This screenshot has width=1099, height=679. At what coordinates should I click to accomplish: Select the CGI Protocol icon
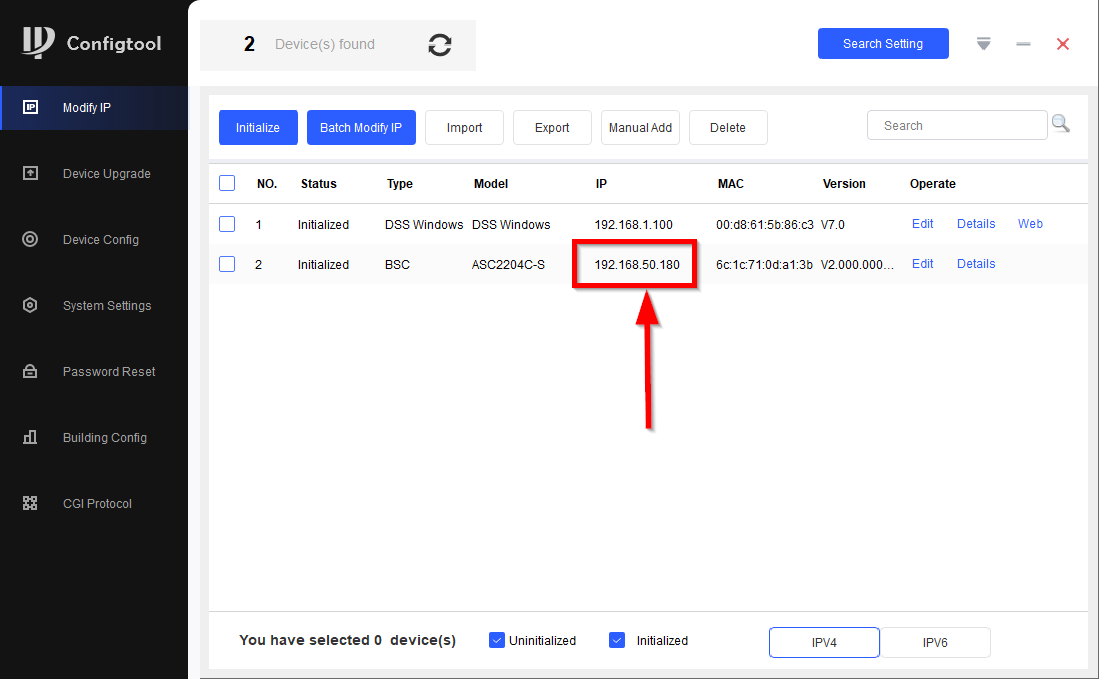coord(30,503)
